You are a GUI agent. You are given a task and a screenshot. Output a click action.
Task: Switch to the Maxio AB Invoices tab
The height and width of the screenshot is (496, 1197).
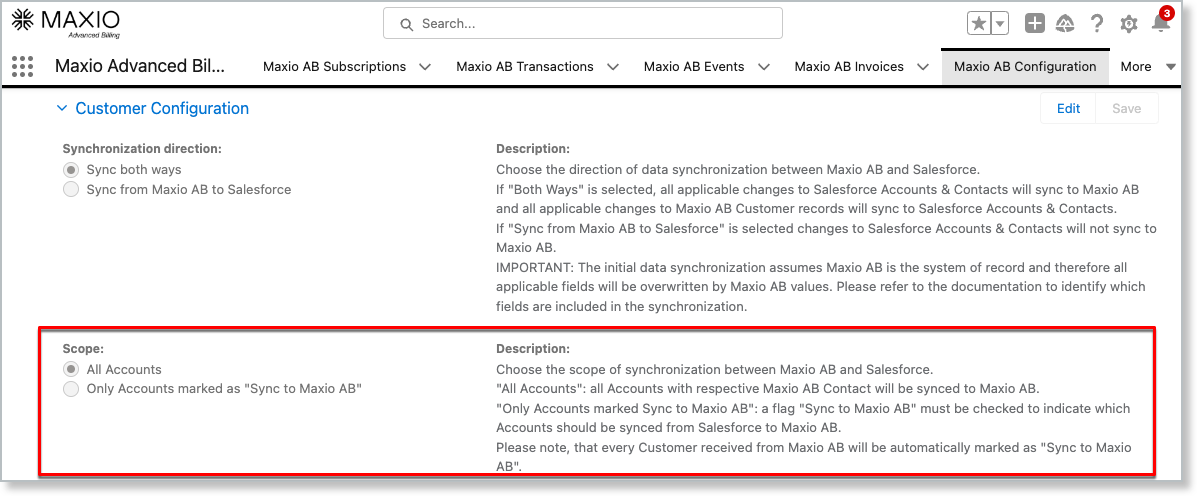(x=849, y=67)
